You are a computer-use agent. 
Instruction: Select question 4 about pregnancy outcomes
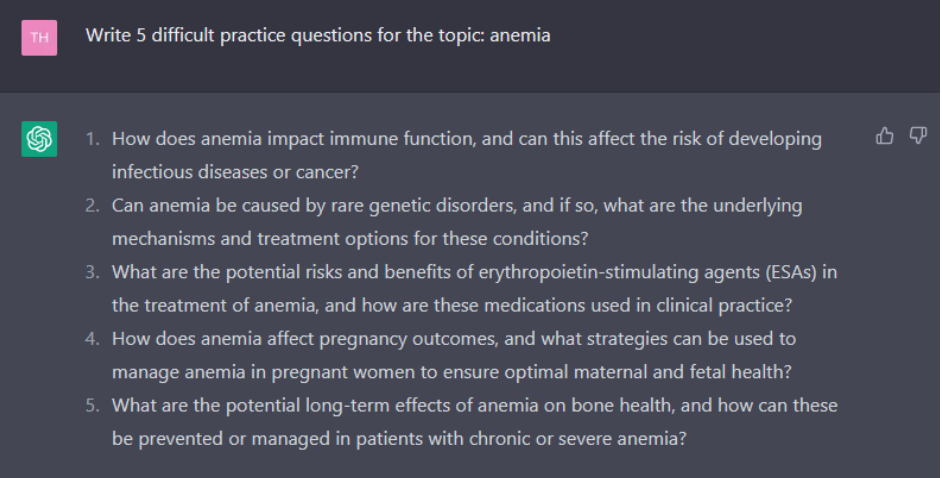click(x=454, y=355)
